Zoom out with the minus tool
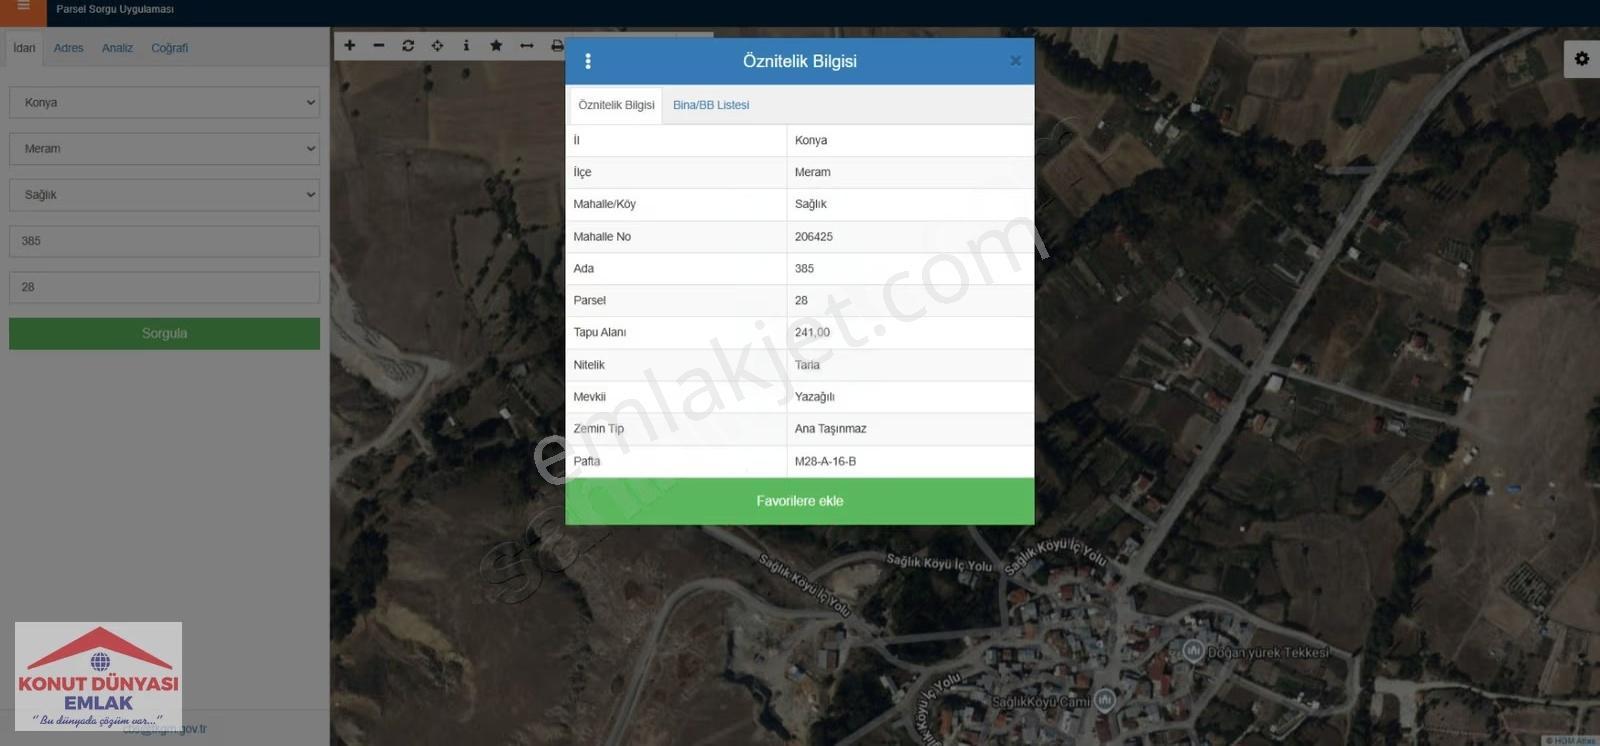 379,45
